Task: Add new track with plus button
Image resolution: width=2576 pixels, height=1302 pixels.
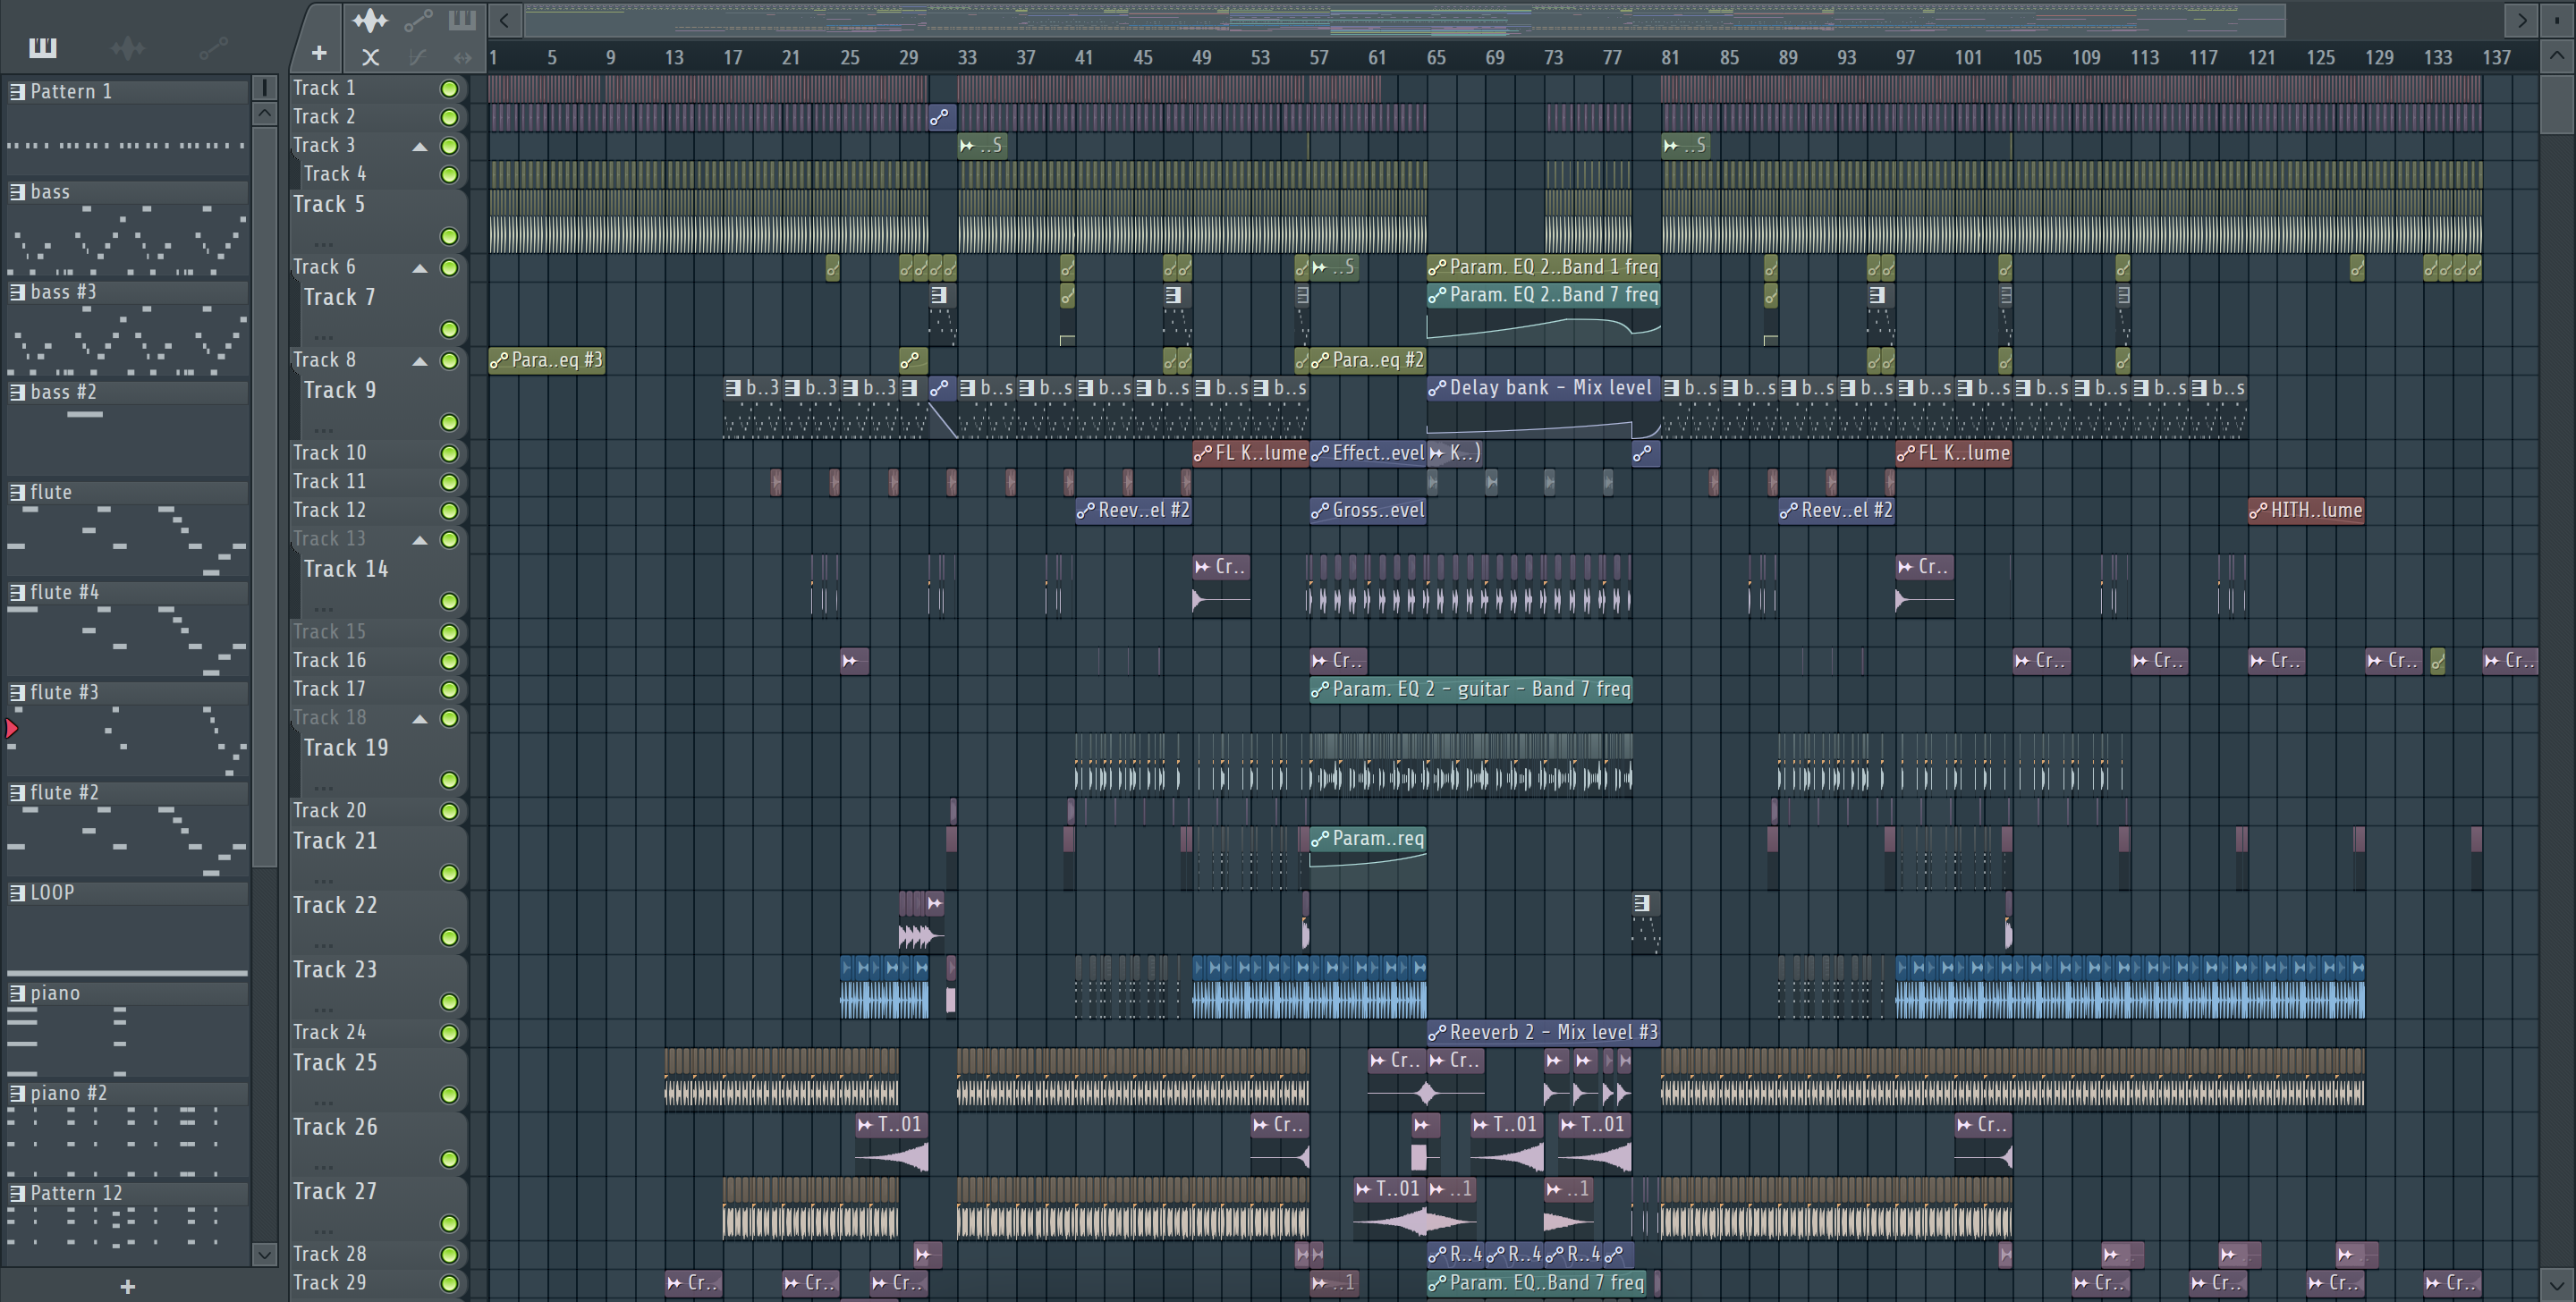Action: [x=319, y=53]
